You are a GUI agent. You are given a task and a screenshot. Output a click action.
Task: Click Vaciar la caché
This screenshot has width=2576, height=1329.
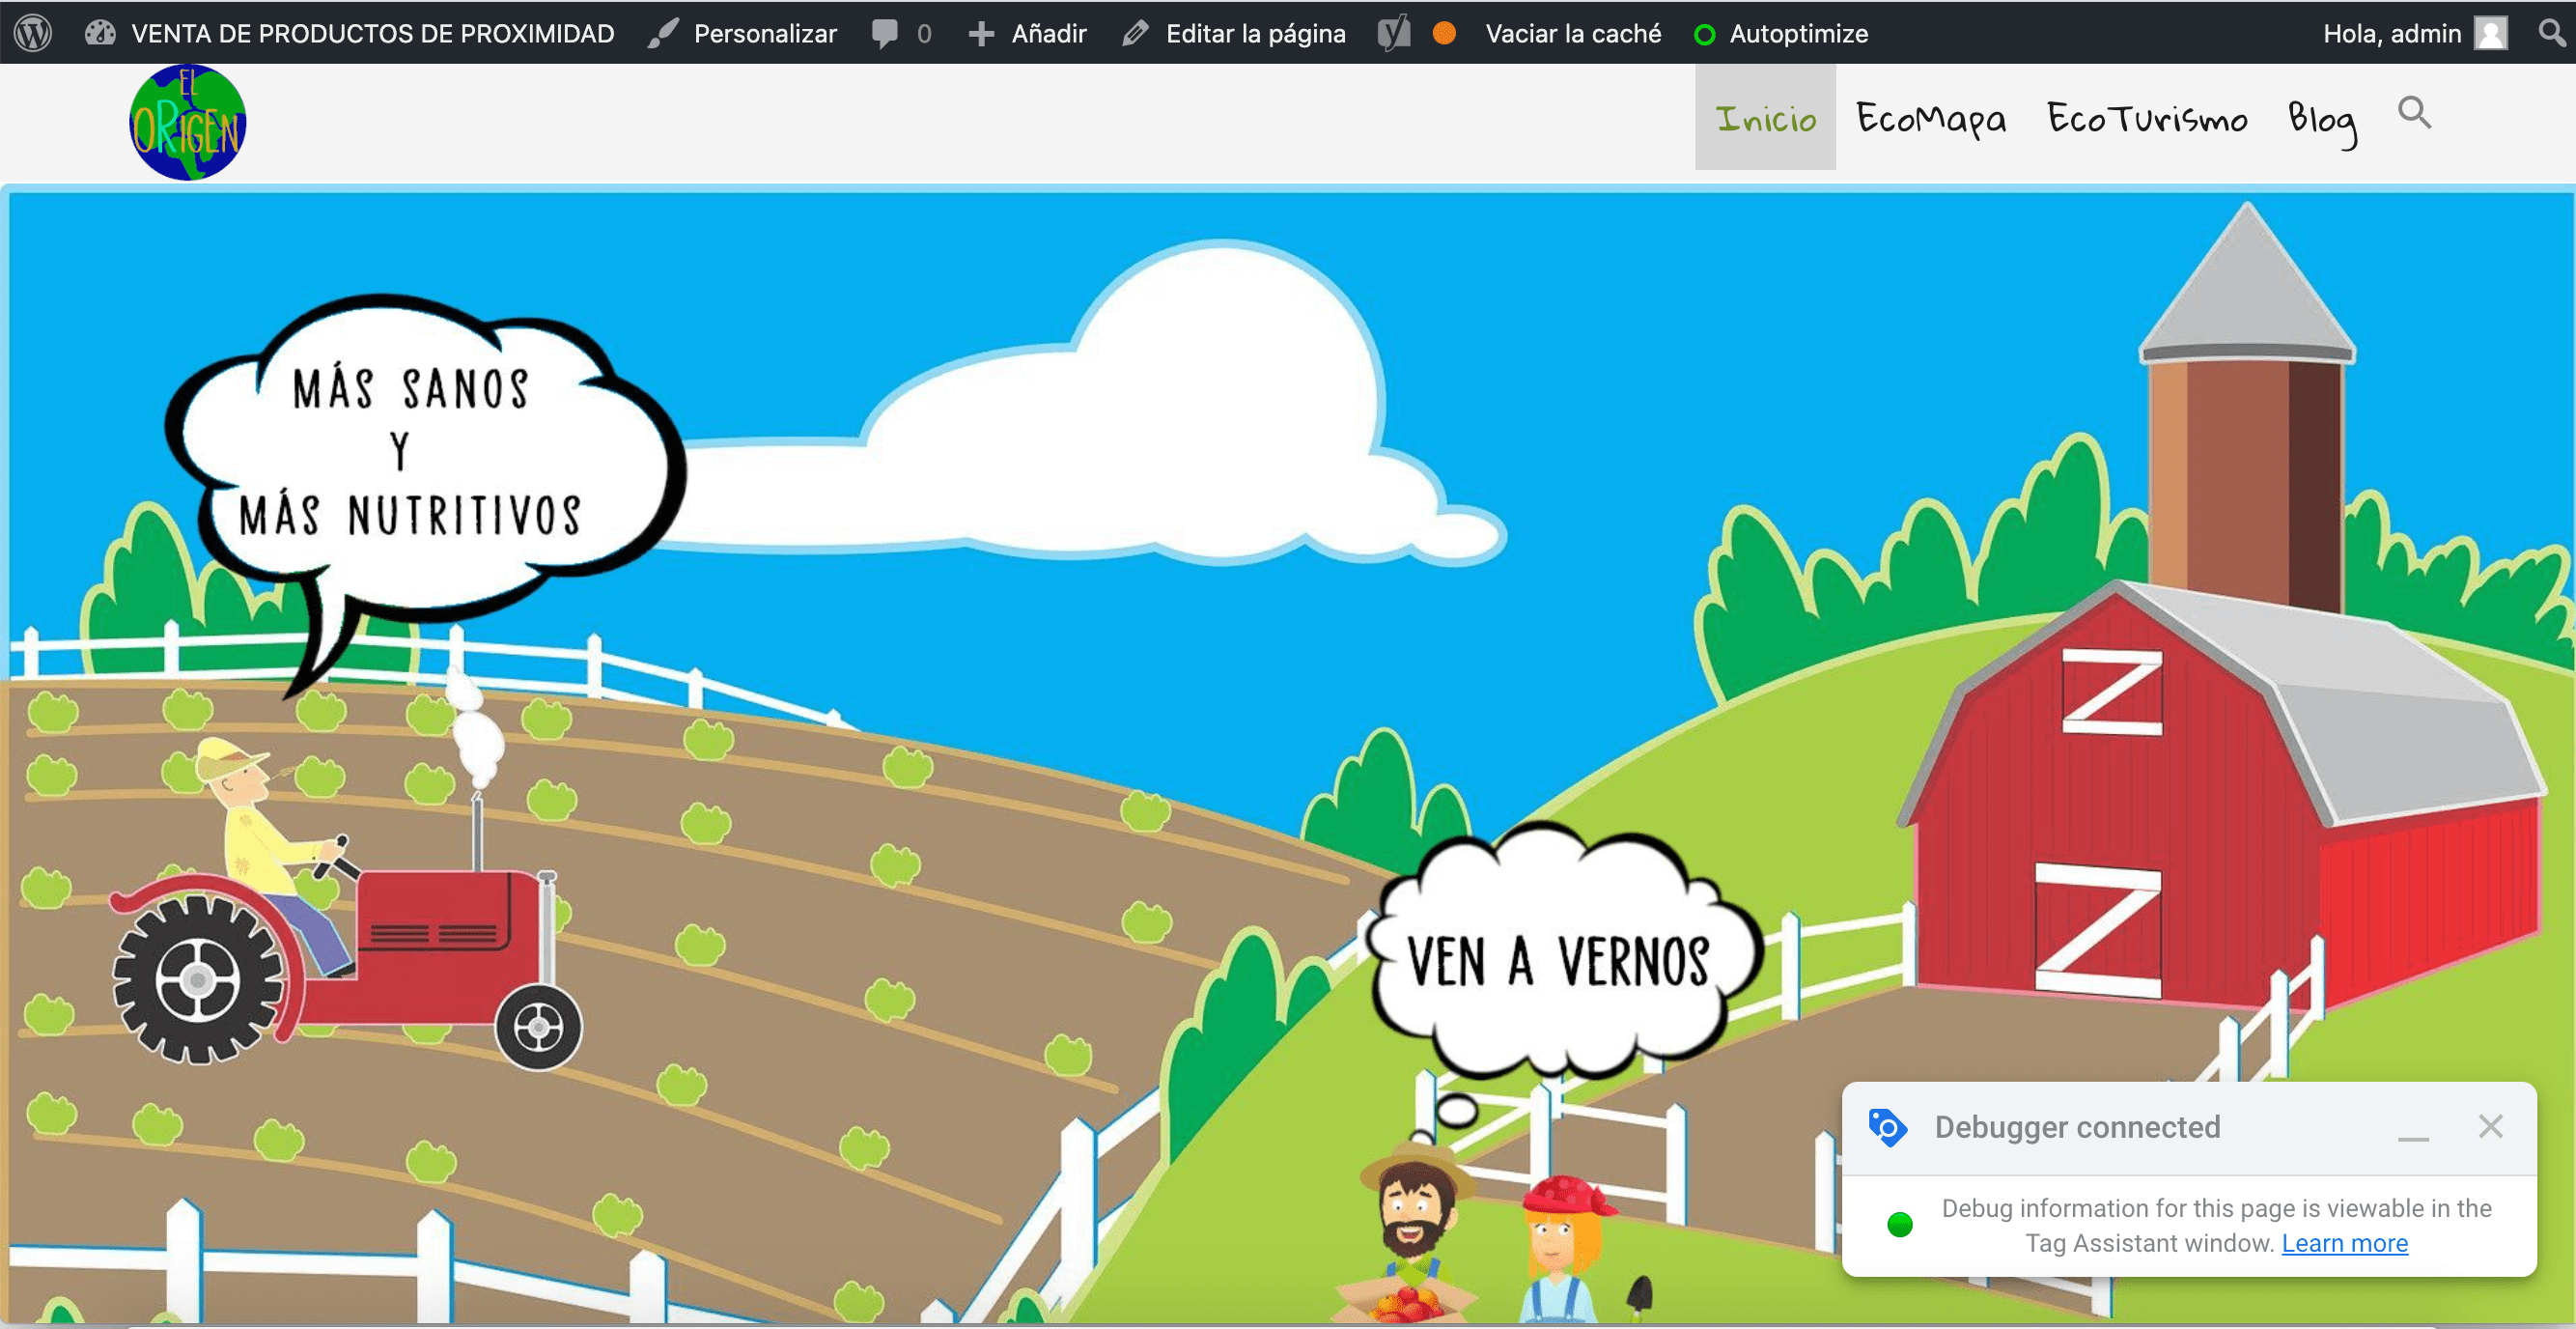(x=1573, y=33)
